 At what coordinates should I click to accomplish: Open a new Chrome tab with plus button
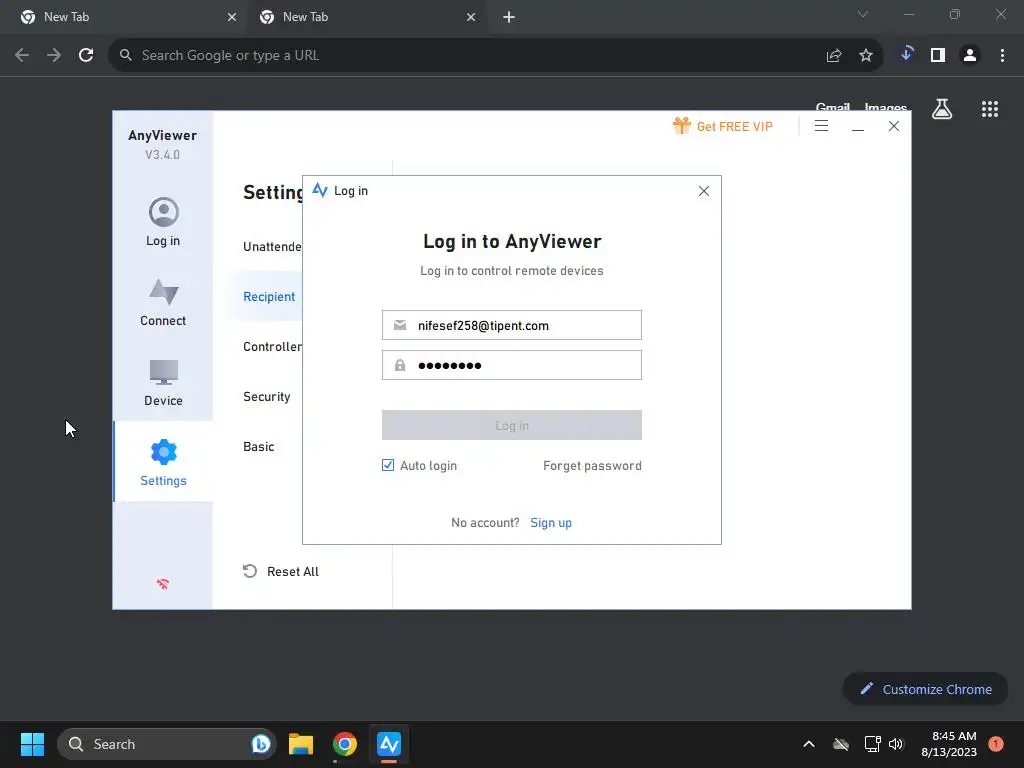pos(509,17)
